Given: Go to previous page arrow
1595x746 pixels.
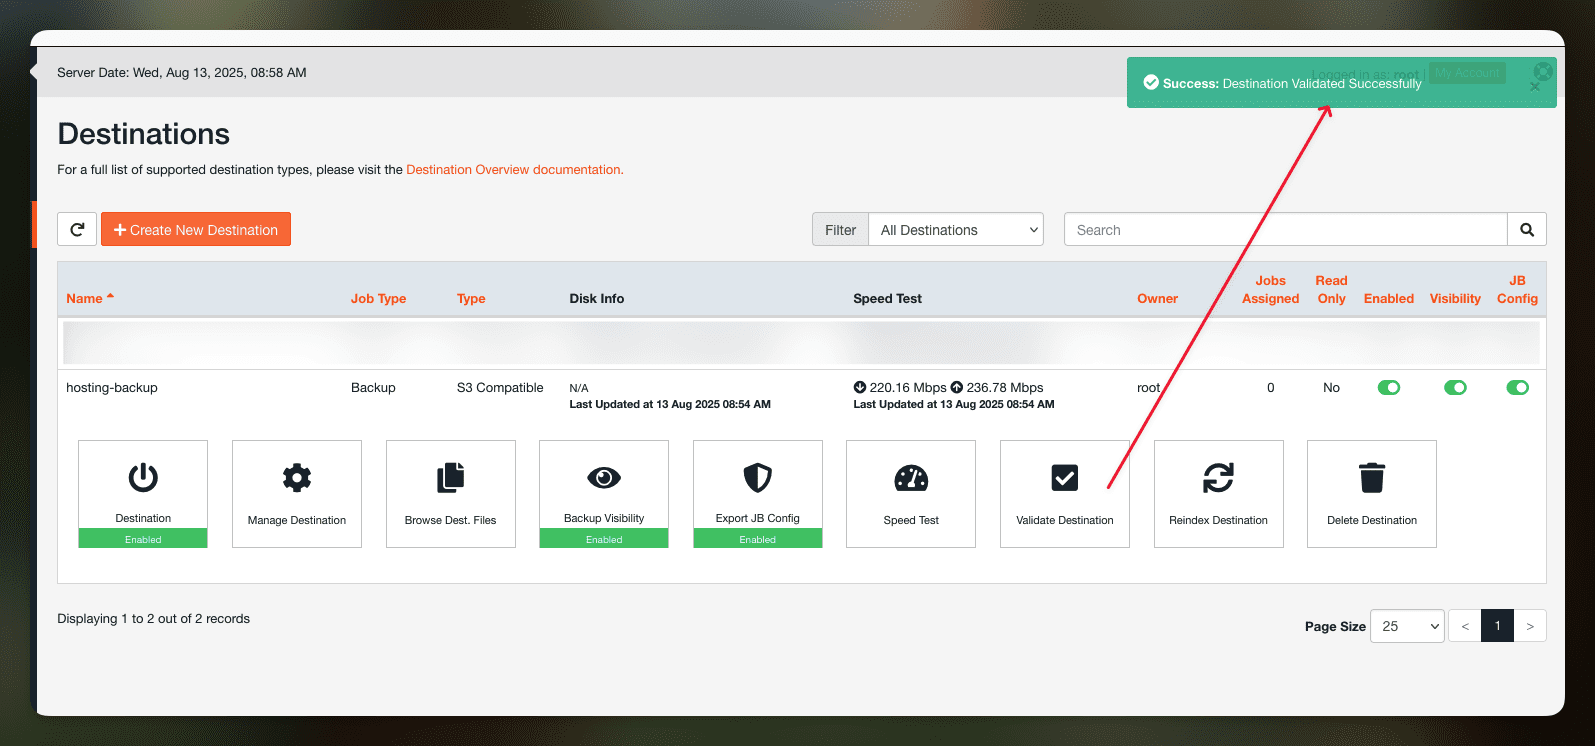Looking at the screenshot, I should click(x=1465, y=626).
